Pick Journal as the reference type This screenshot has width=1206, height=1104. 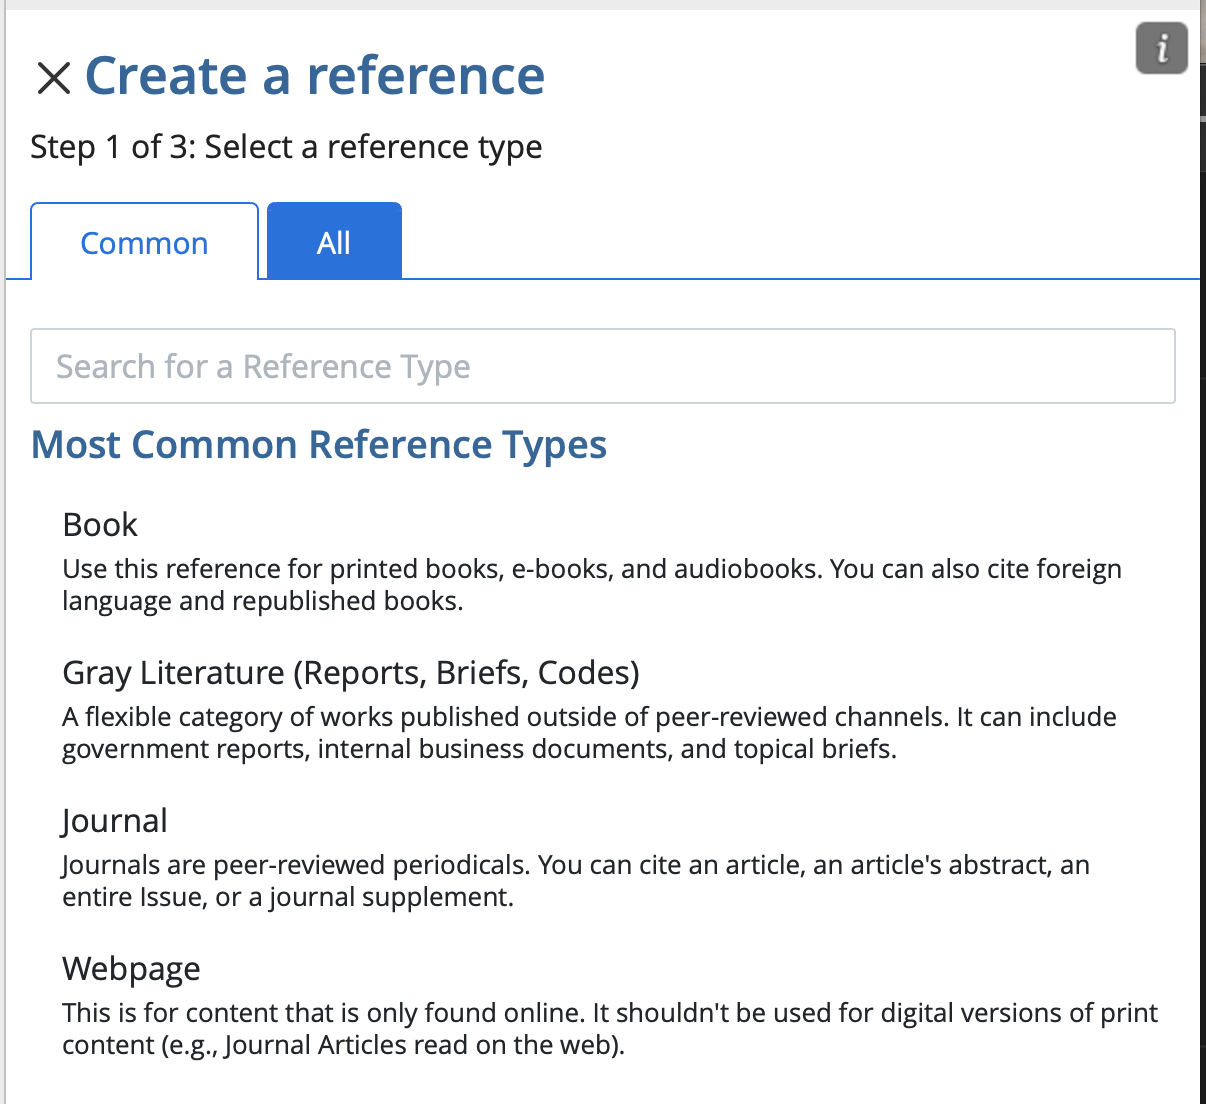tap(114, 820)
